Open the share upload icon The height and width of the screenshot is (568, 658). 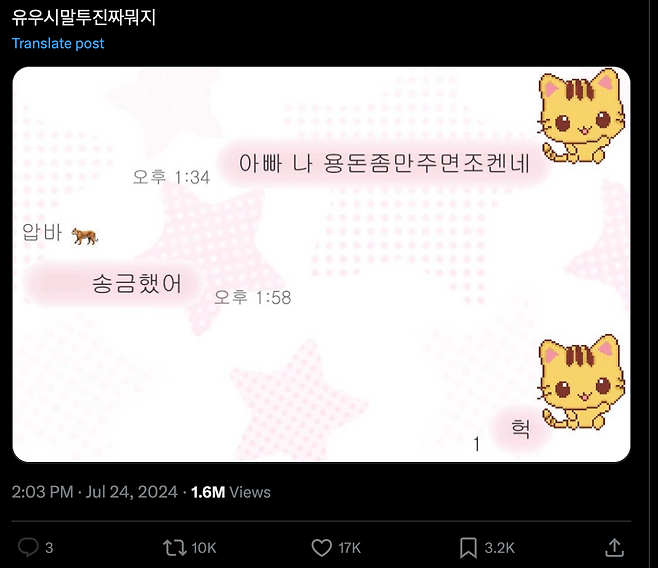click(x=614, y=547)
